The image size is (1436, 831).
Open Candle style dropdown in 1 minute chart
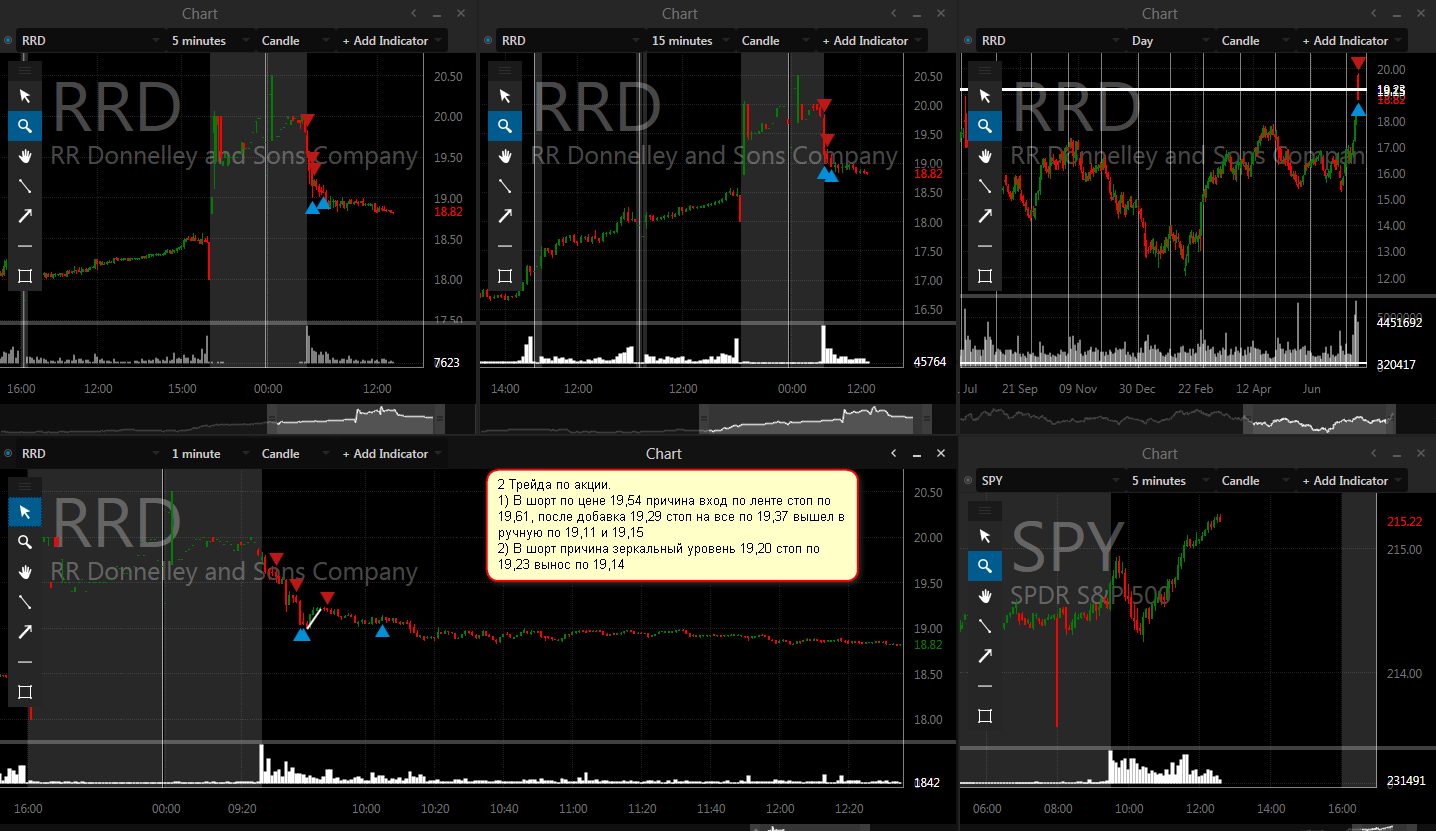click(295, 454)
